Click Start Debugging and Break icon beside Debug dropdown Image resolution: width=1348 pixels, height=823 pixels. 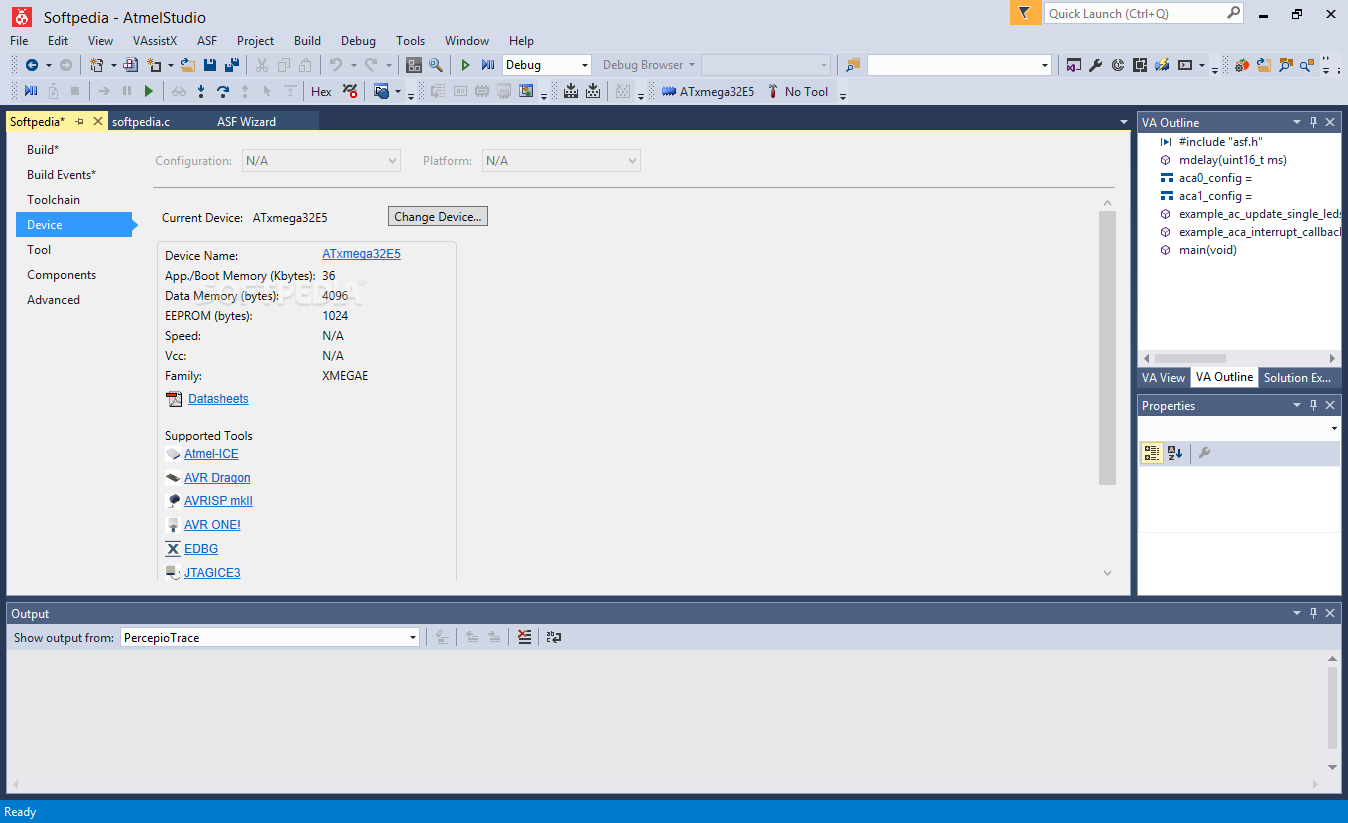(x=488, y=65)
